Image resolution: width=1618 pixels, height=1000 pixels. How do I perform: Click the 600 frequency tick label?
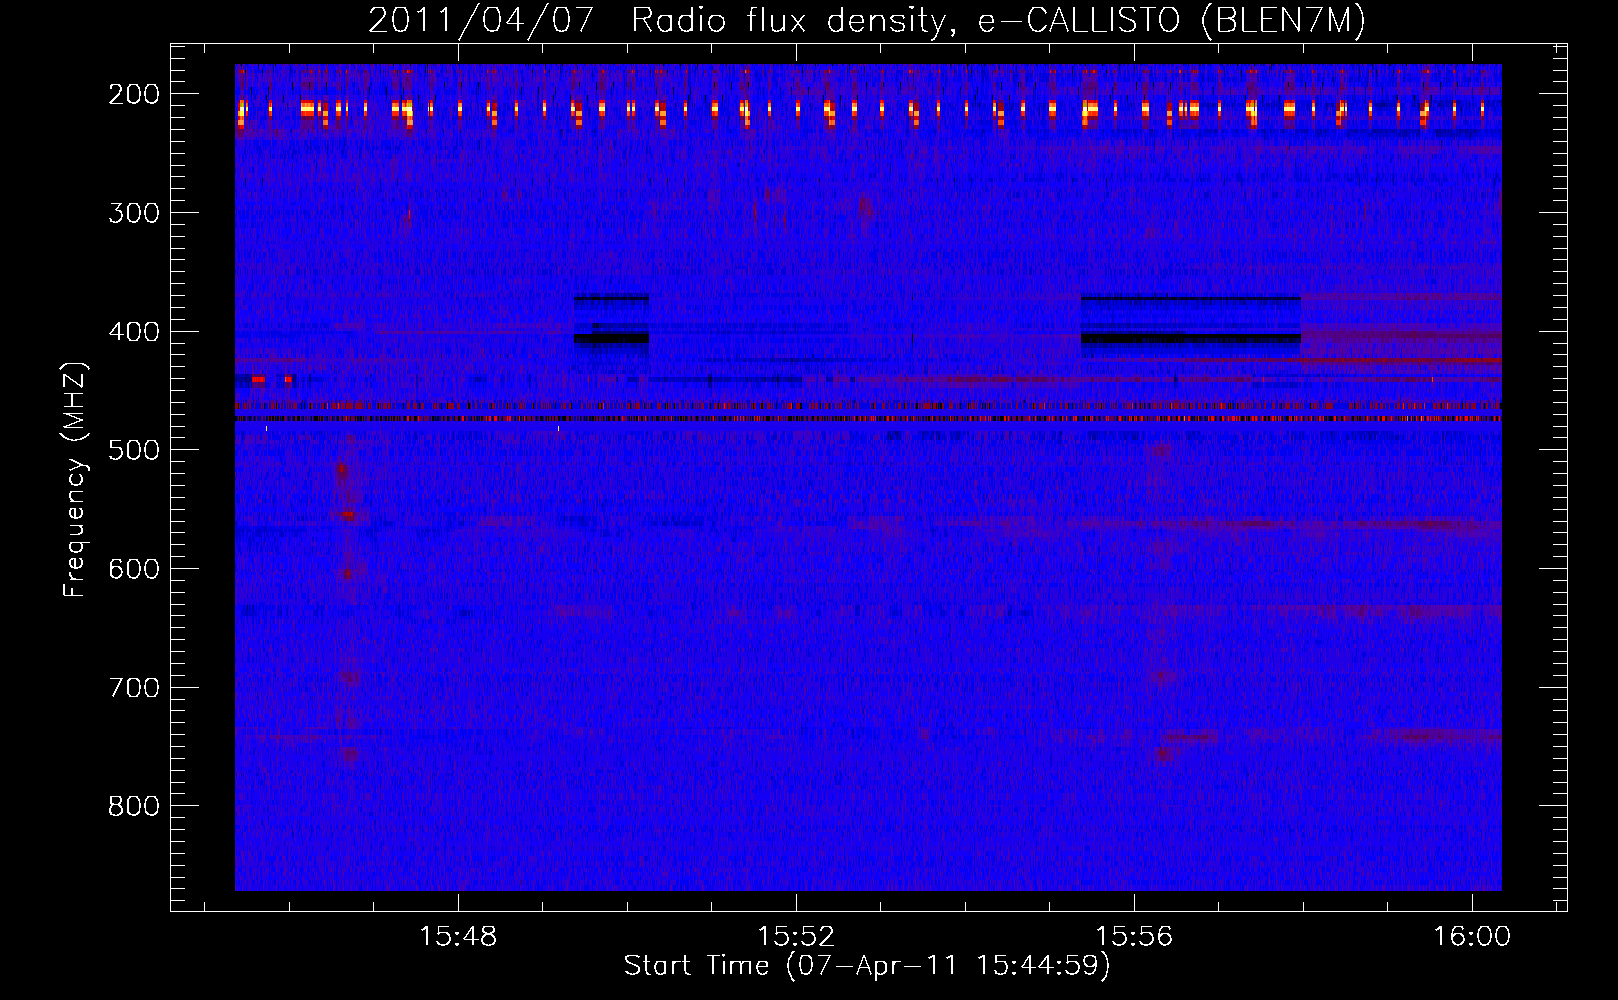coord(133,569)
